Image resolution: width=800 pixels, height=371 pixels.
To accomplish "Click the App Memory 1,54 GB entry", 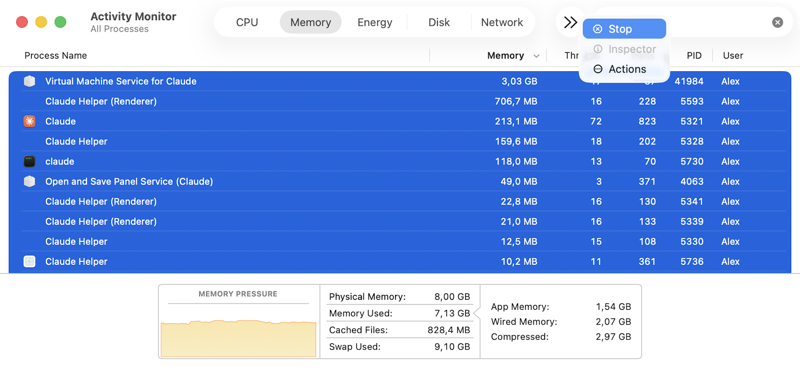I will click(x=561, y=307).
